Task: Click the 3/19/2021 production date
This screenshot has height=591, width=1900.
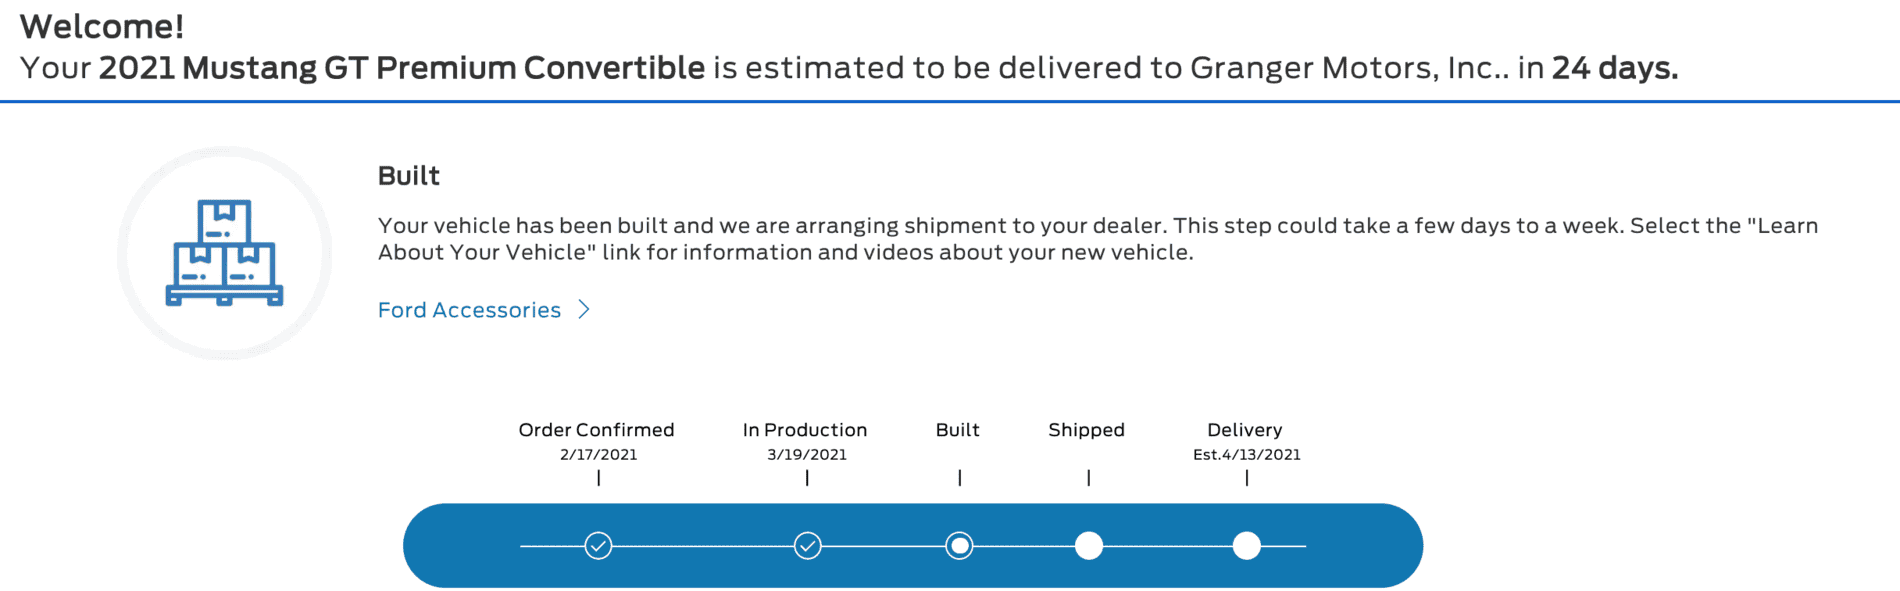Action: [807, 455]
